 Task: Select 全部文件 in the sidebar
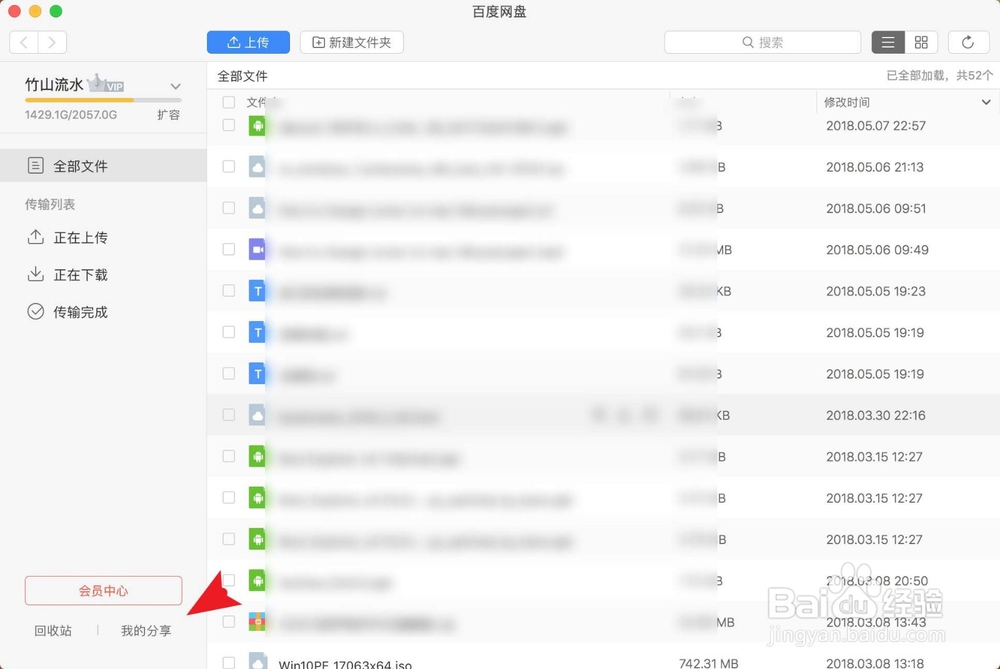(x=103, y=166)
